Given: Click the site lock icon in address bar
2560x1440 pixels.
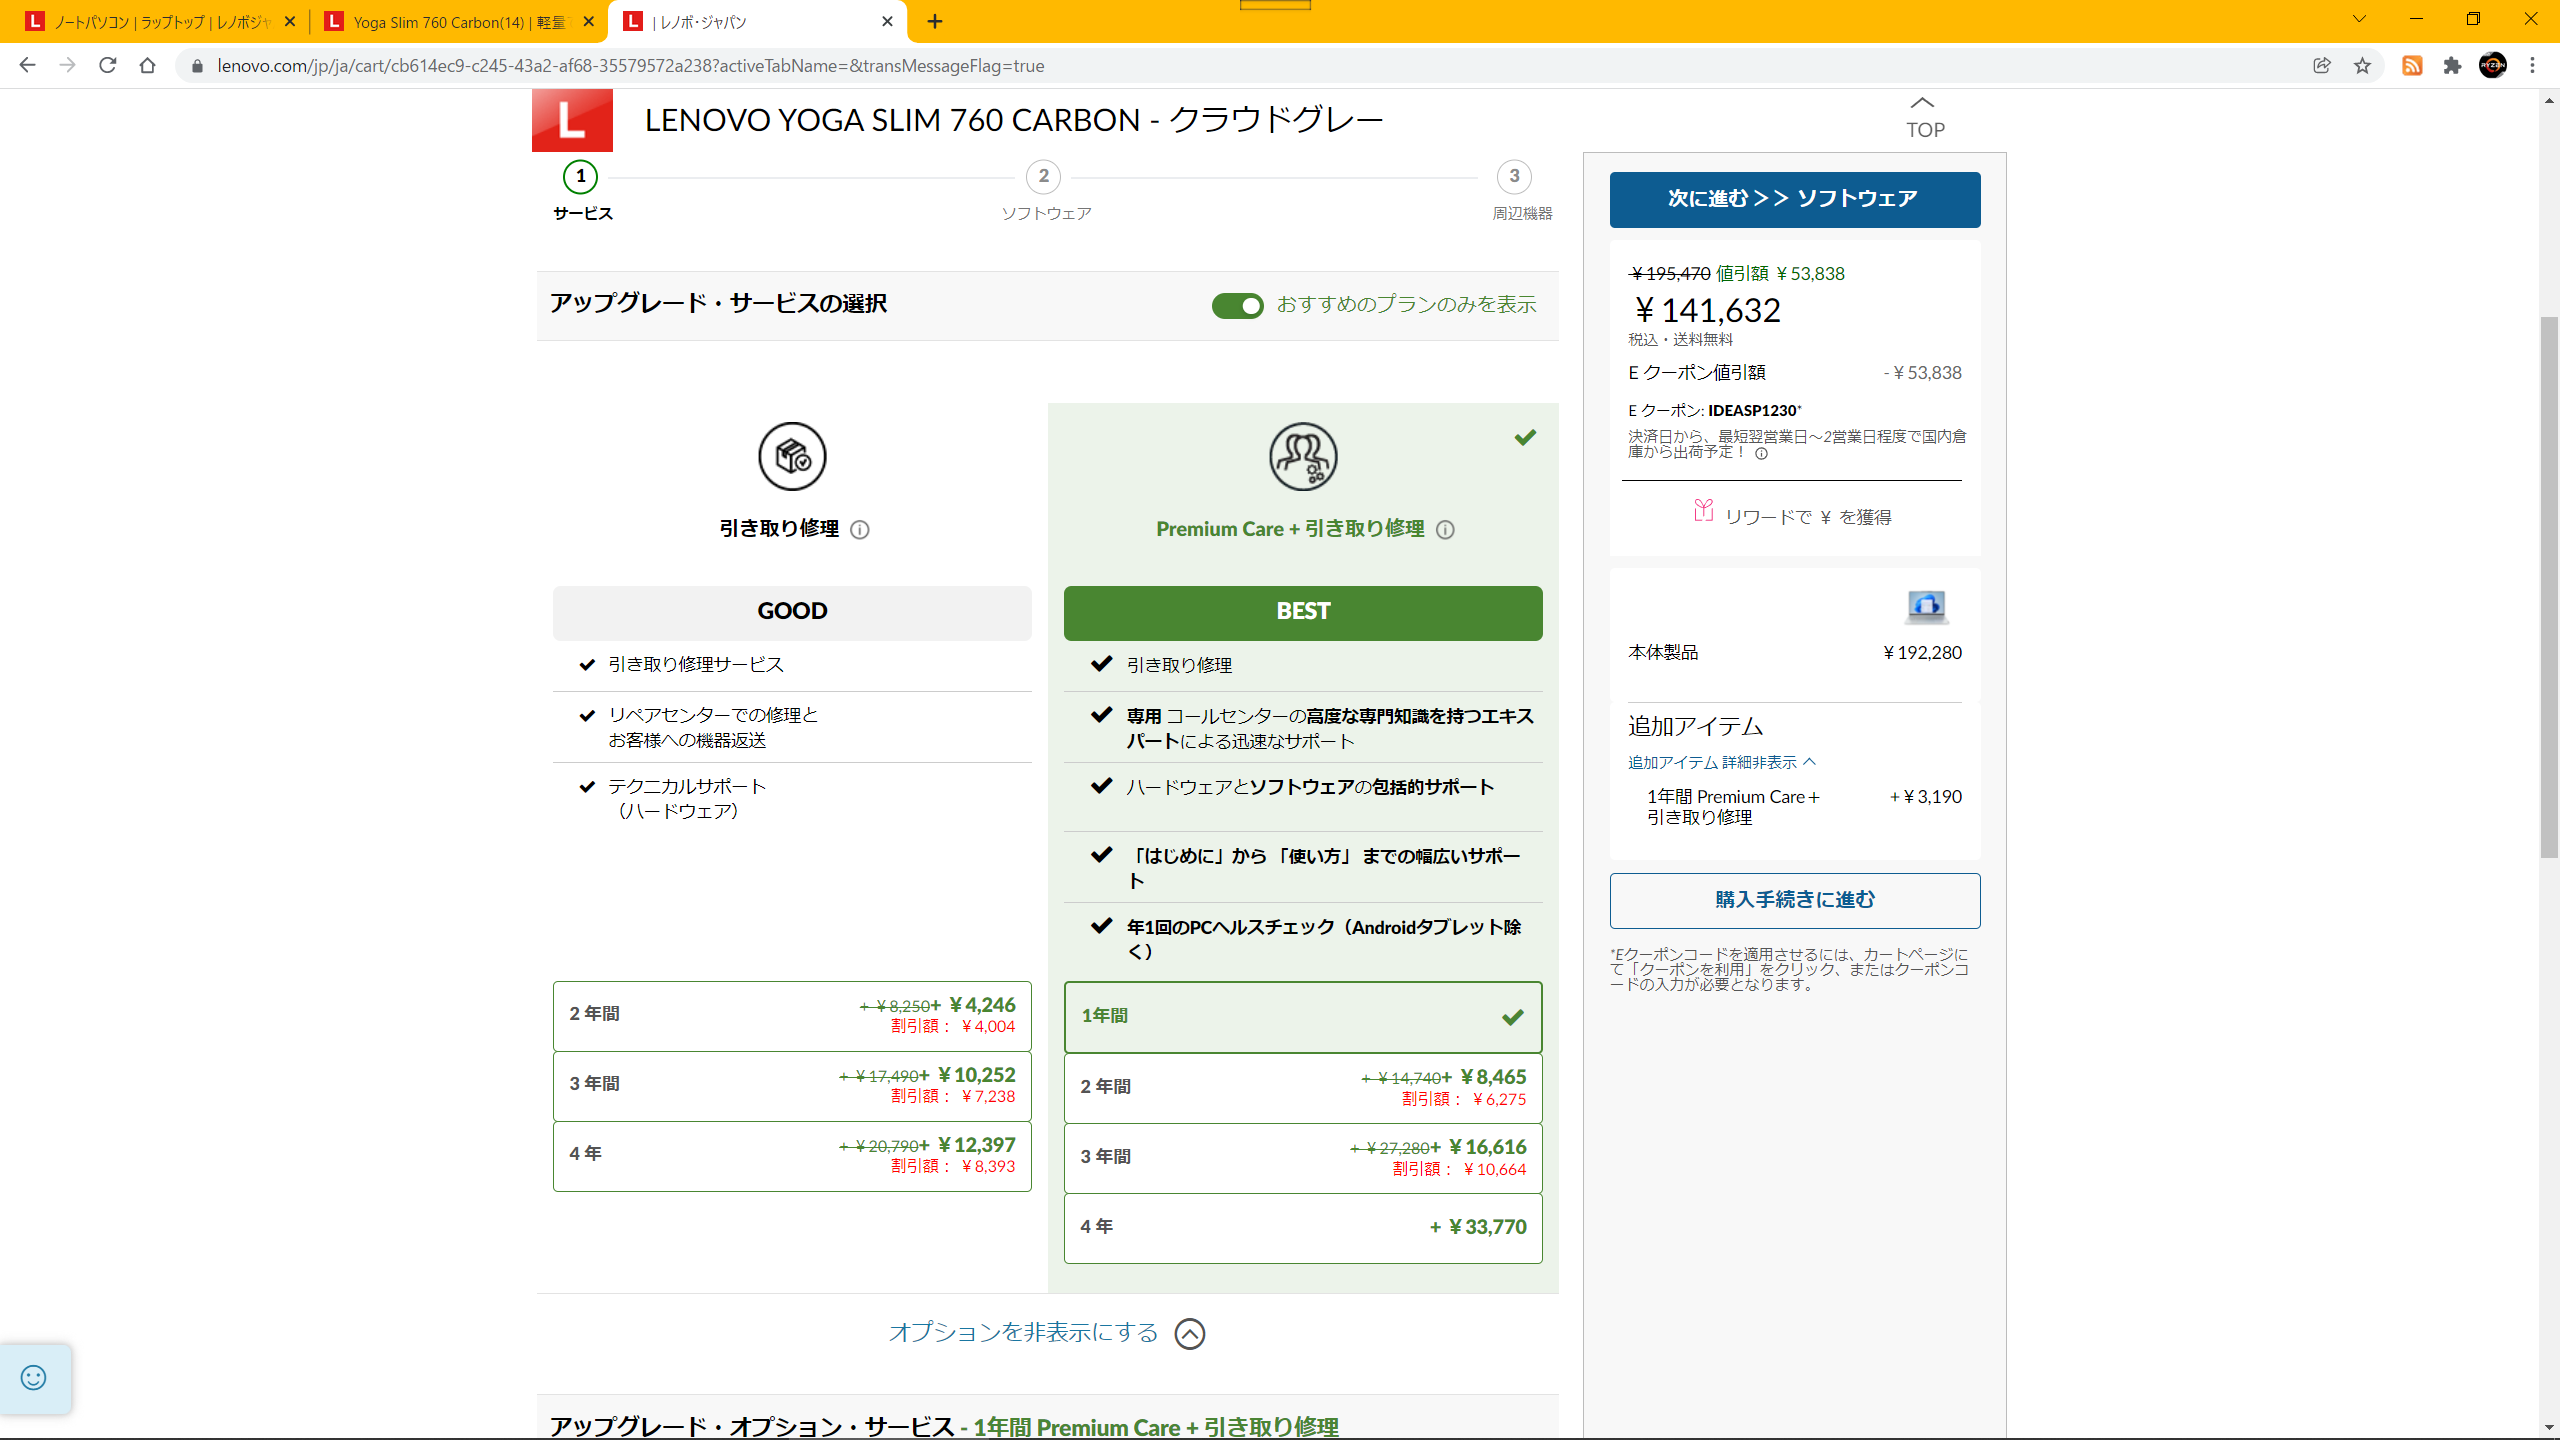Looking at the screenshot, I should click(x=197, y=66).
